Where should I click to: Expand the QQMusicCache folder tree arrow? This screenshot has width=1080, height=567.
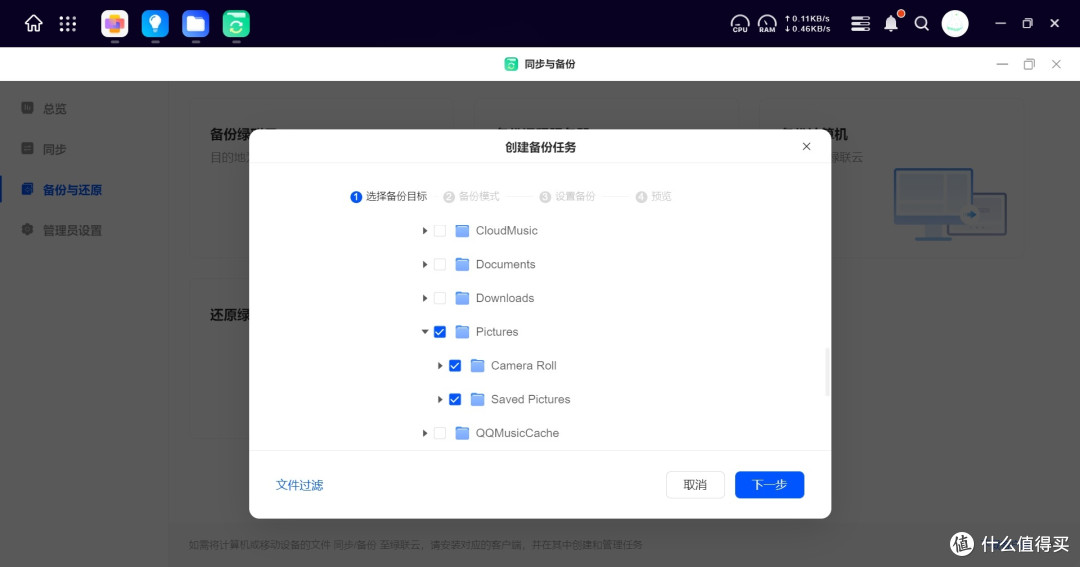pos(424,433)
